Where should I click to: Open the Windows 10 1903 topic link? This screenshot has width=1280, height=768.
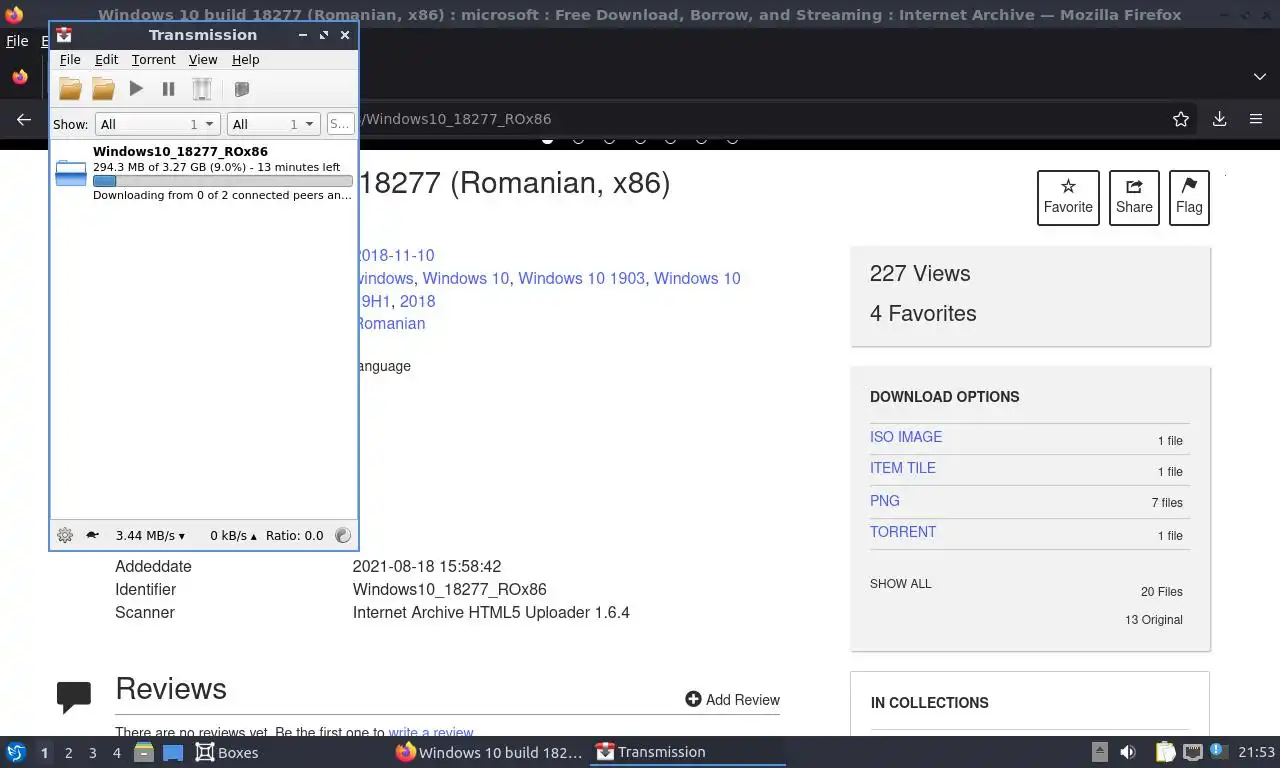tap(581, 278)
